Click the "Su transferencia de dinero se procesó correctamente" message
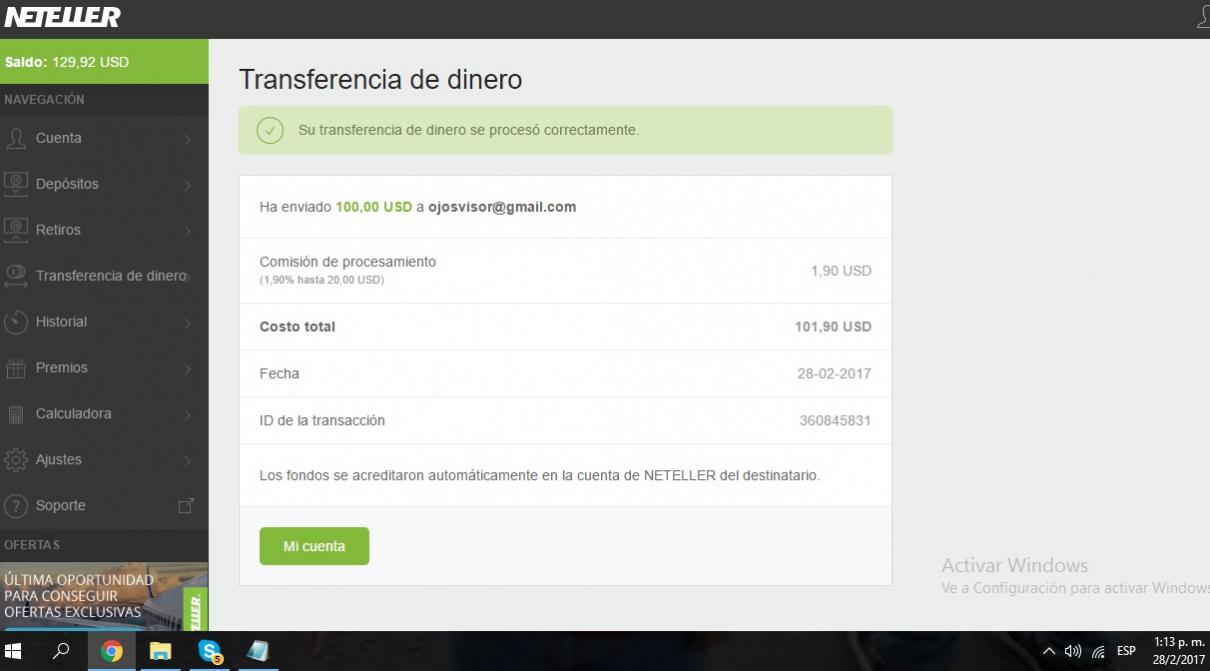Image resolution: width=1210 pixels, height=671 pixels. pyautogui.click(x=469, y=130)
